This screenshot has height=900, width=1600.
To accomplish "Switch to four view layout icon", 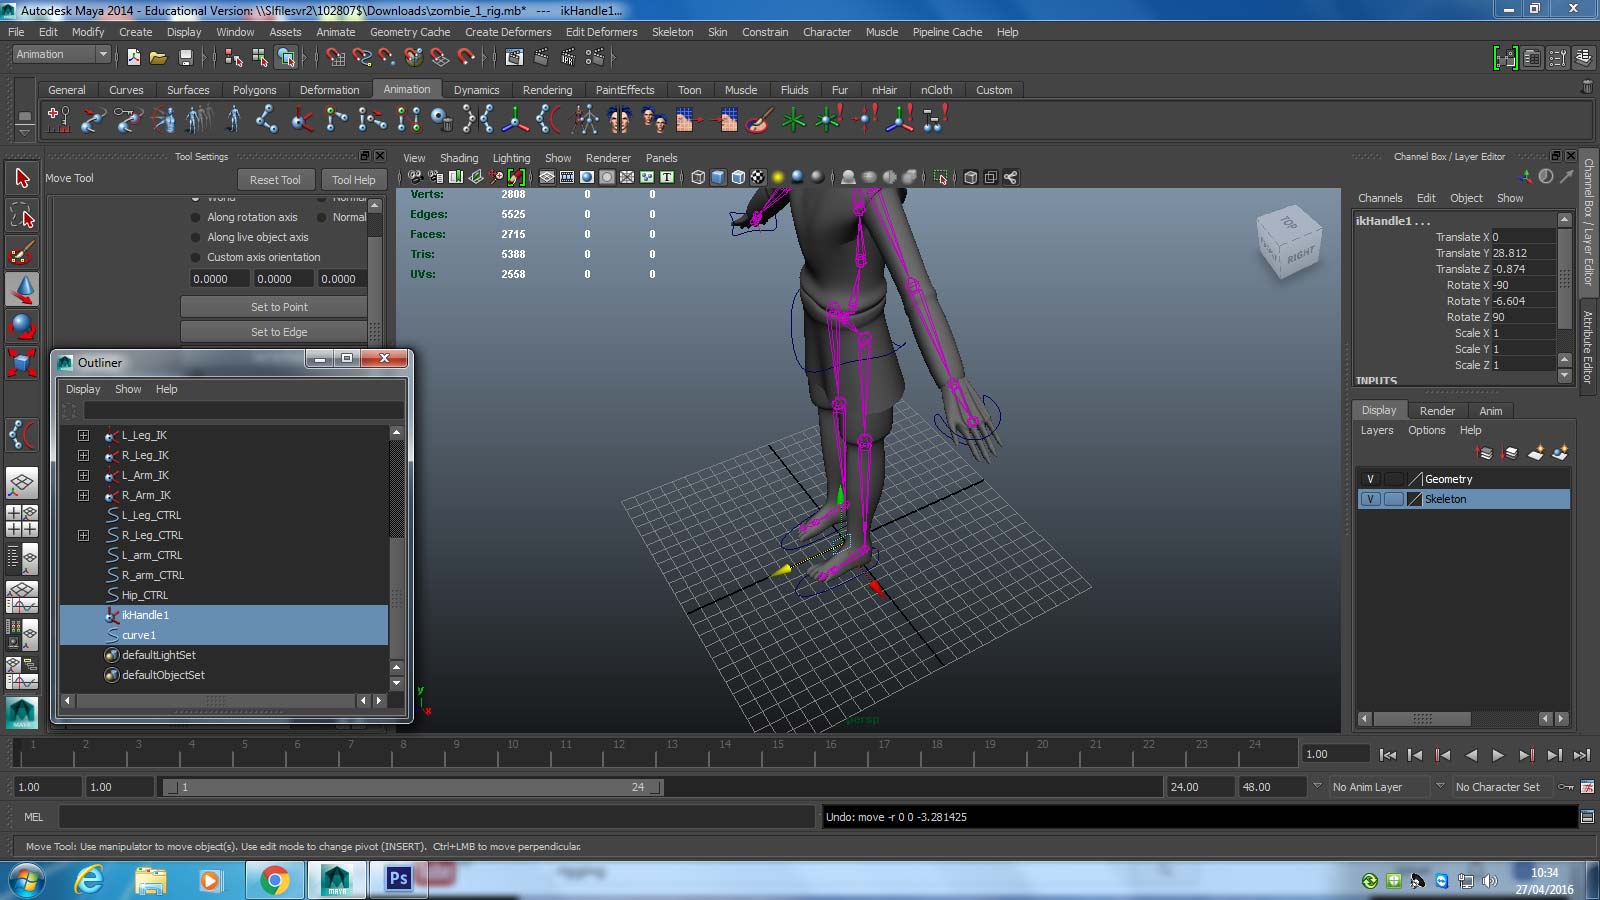I will point(22,520).
